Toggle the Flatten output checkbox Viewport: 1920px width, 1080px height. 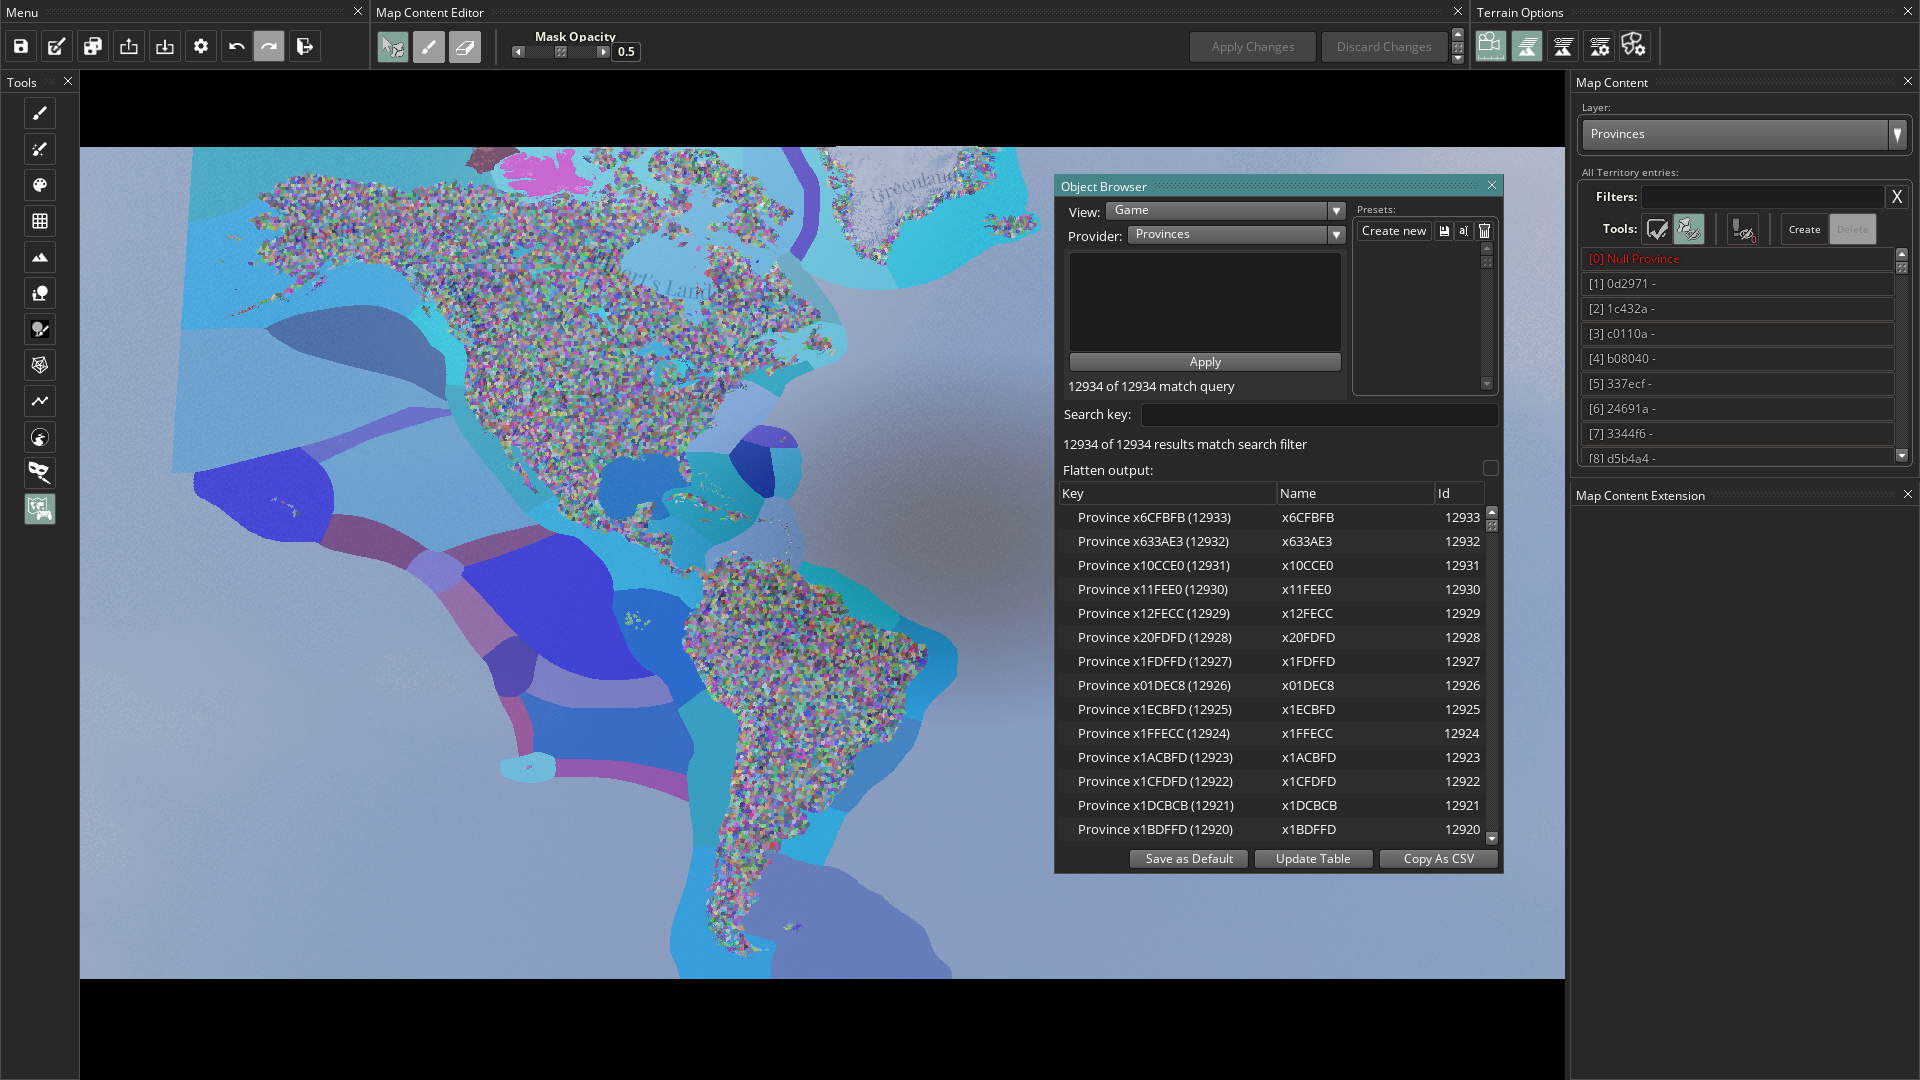click(1490, 469)
